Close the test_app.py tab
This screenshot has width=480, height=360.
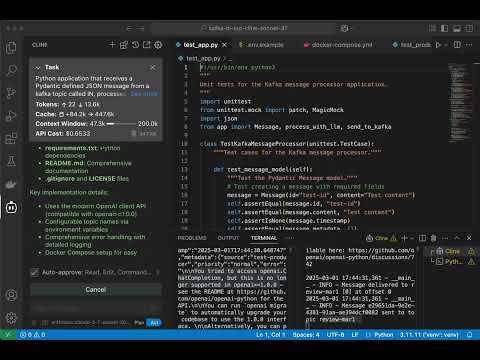coord(225,45)
